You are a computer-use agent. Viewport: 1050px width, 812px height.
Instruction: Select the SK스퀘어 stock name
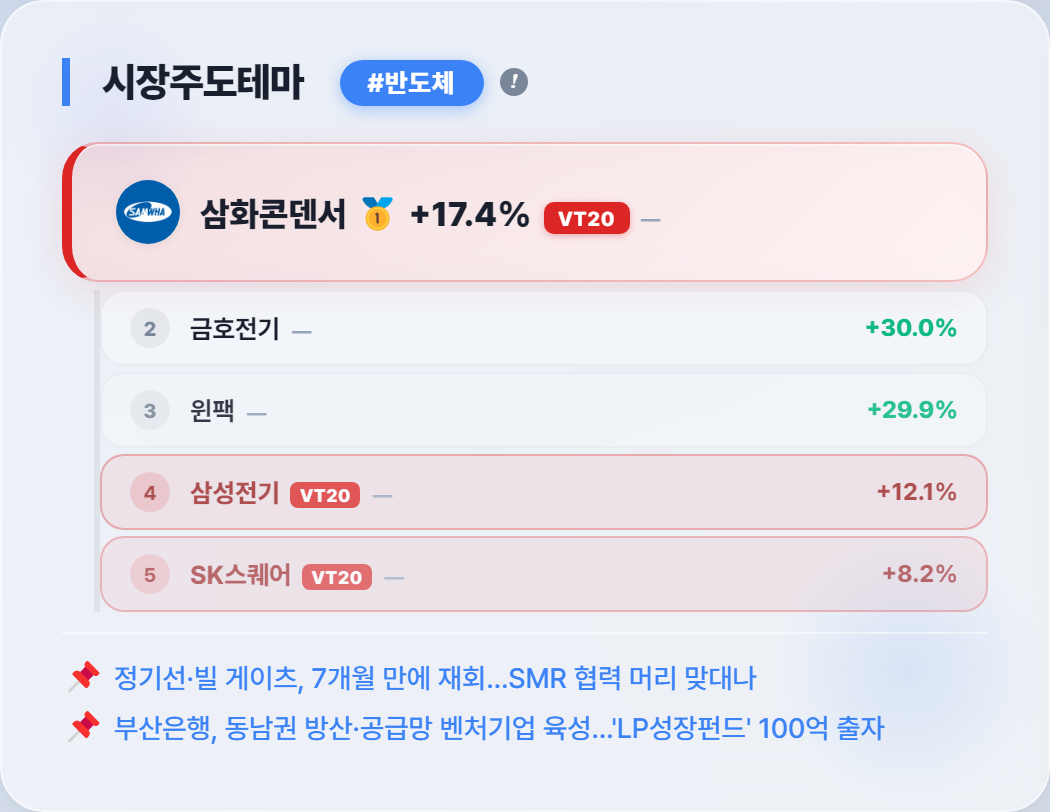click(x=240, y=575)
